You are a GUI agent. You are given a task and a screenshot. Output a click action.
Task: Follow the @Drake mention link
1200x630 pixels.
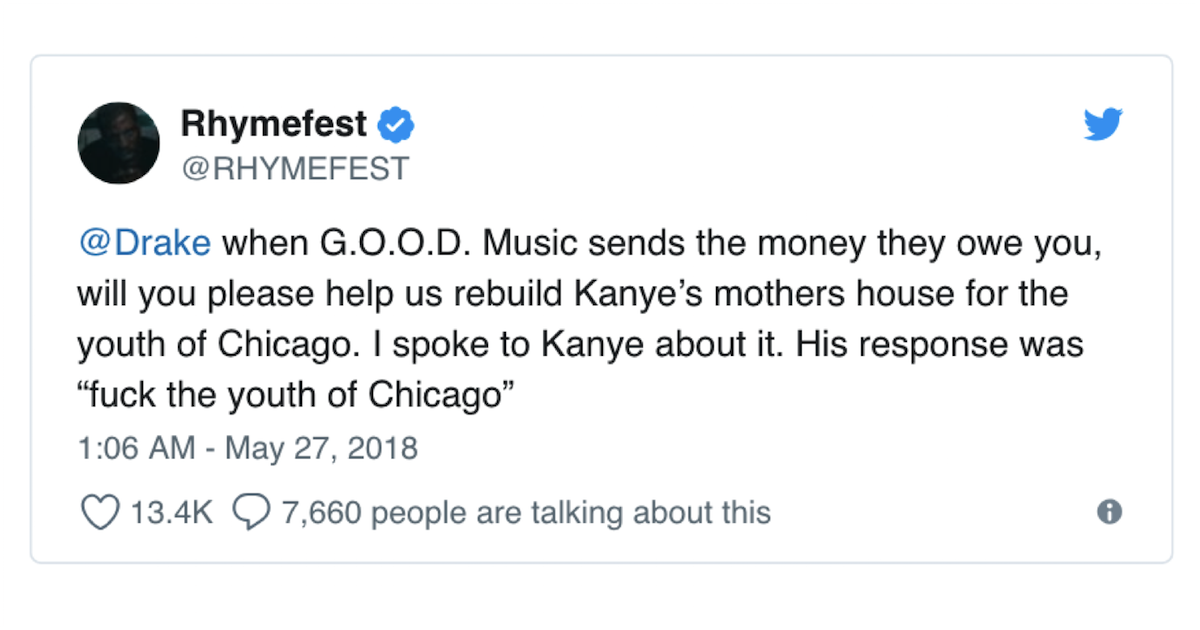144,243
